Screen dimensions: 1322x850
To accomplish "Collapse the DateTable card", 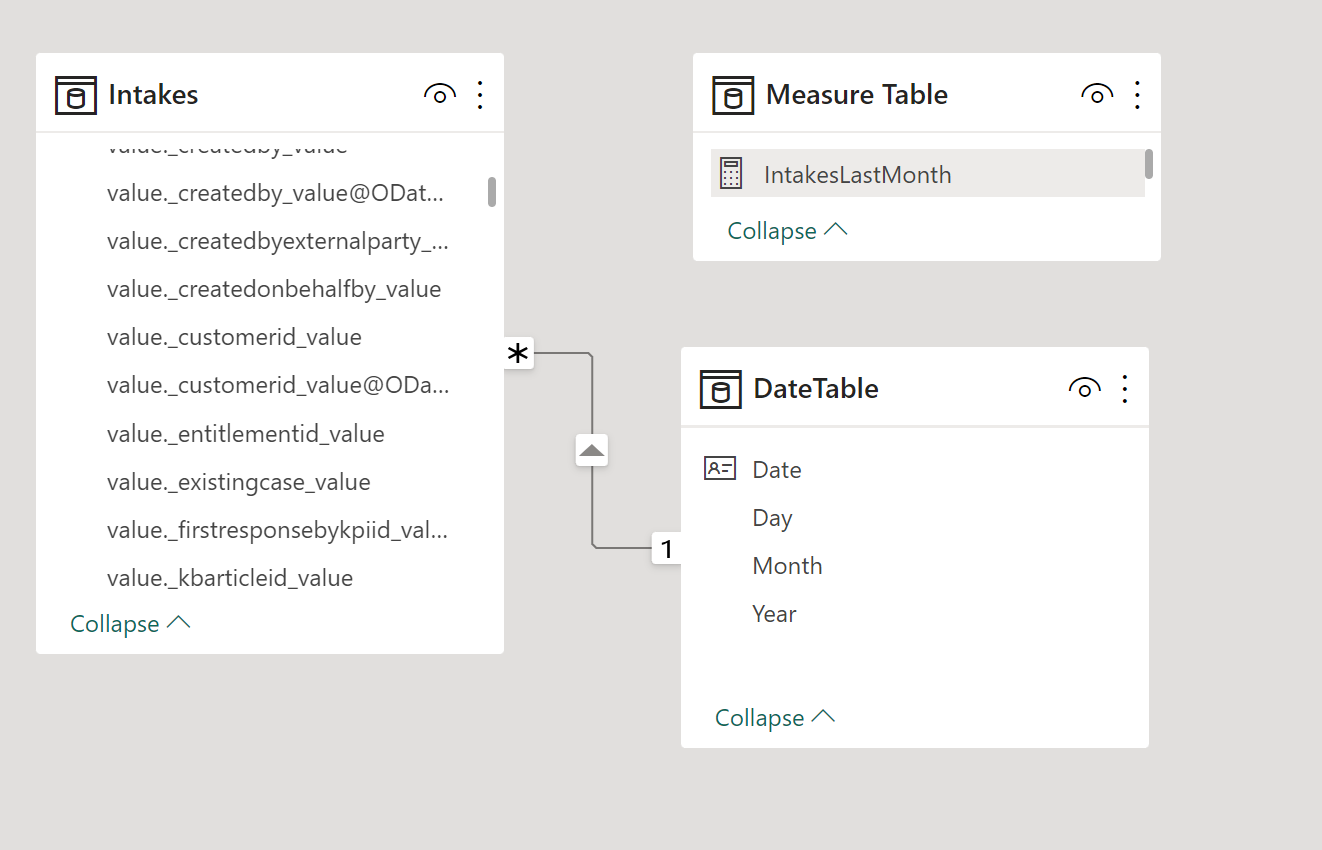I will coord(775,718).
